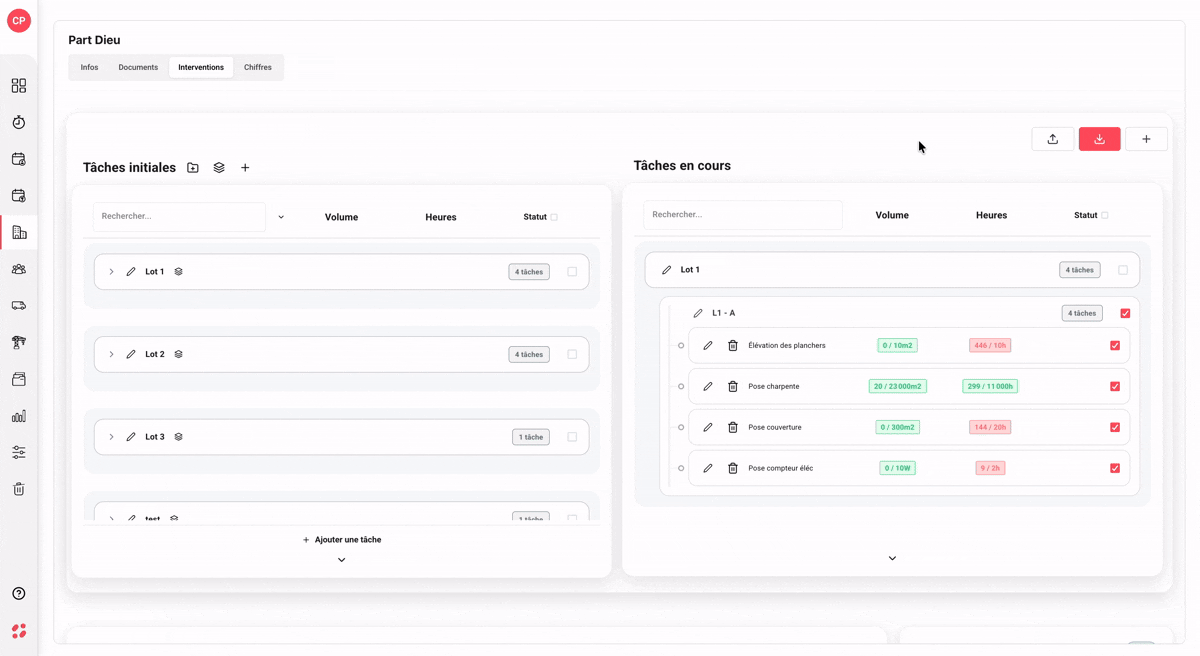Delete the Pose couverture task
The height and width of the screenshot is (656, 1200).
point(733,427)
